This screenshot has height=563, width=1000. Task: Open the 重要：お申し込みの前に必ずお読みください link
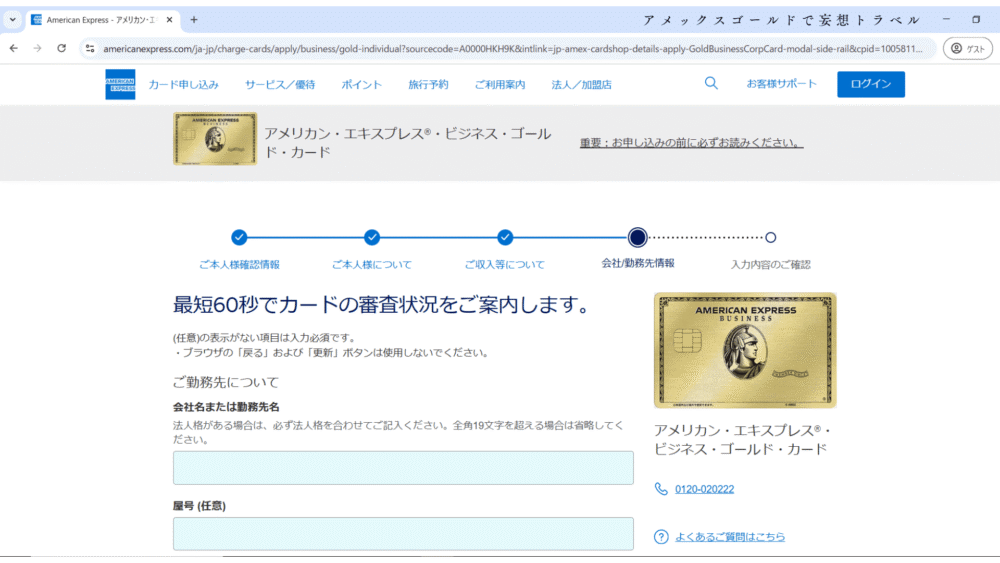click(691, 142)
